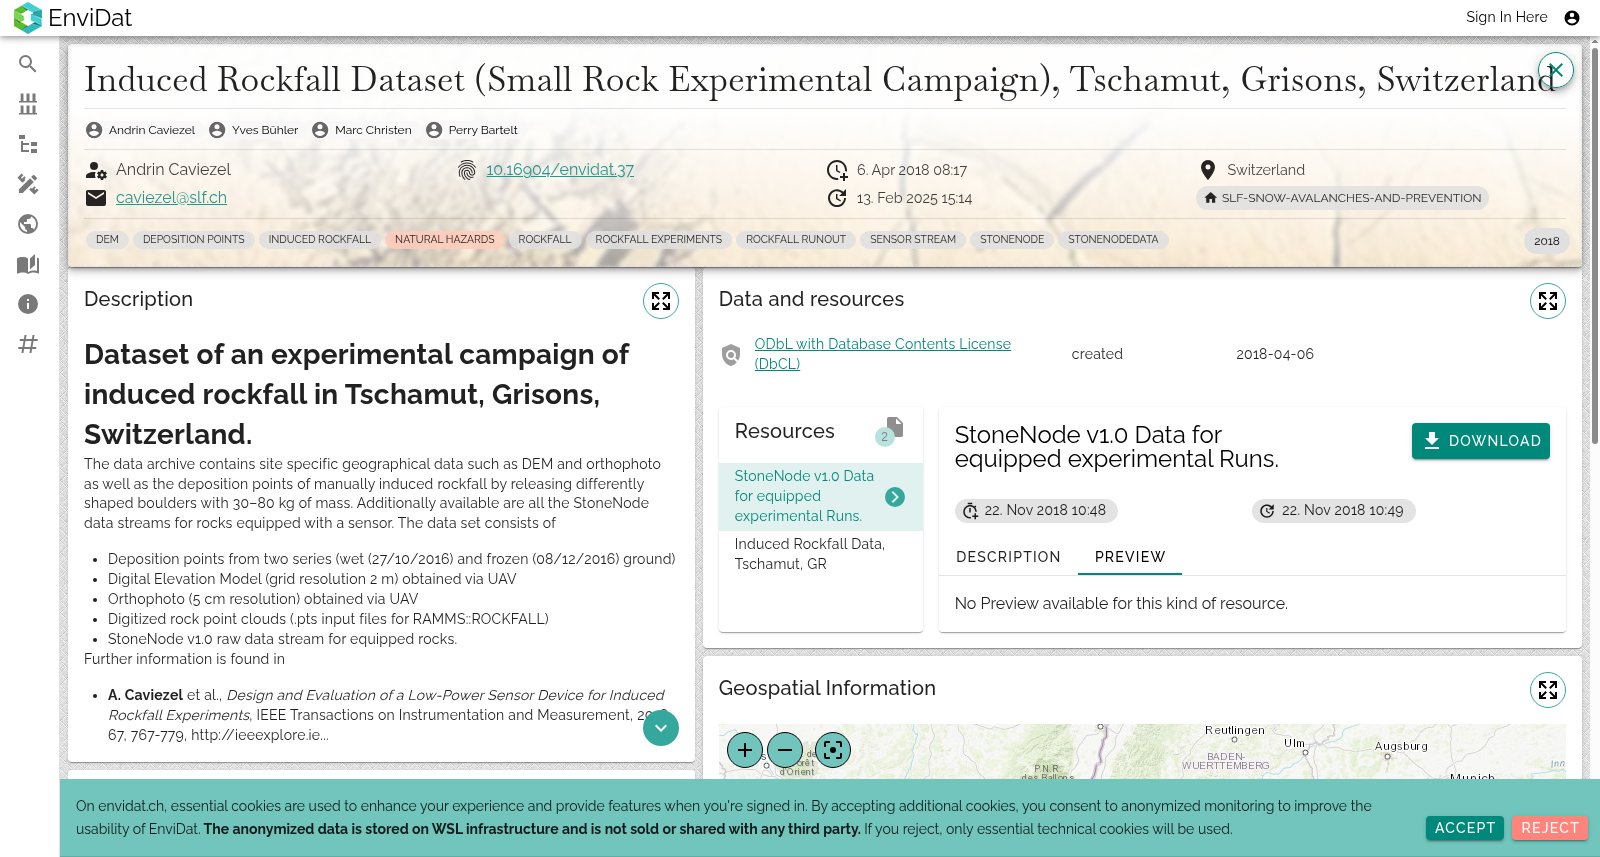Click author Marc Christen chip
This screenshot has width=1600, height=857.
pos(362,130)
